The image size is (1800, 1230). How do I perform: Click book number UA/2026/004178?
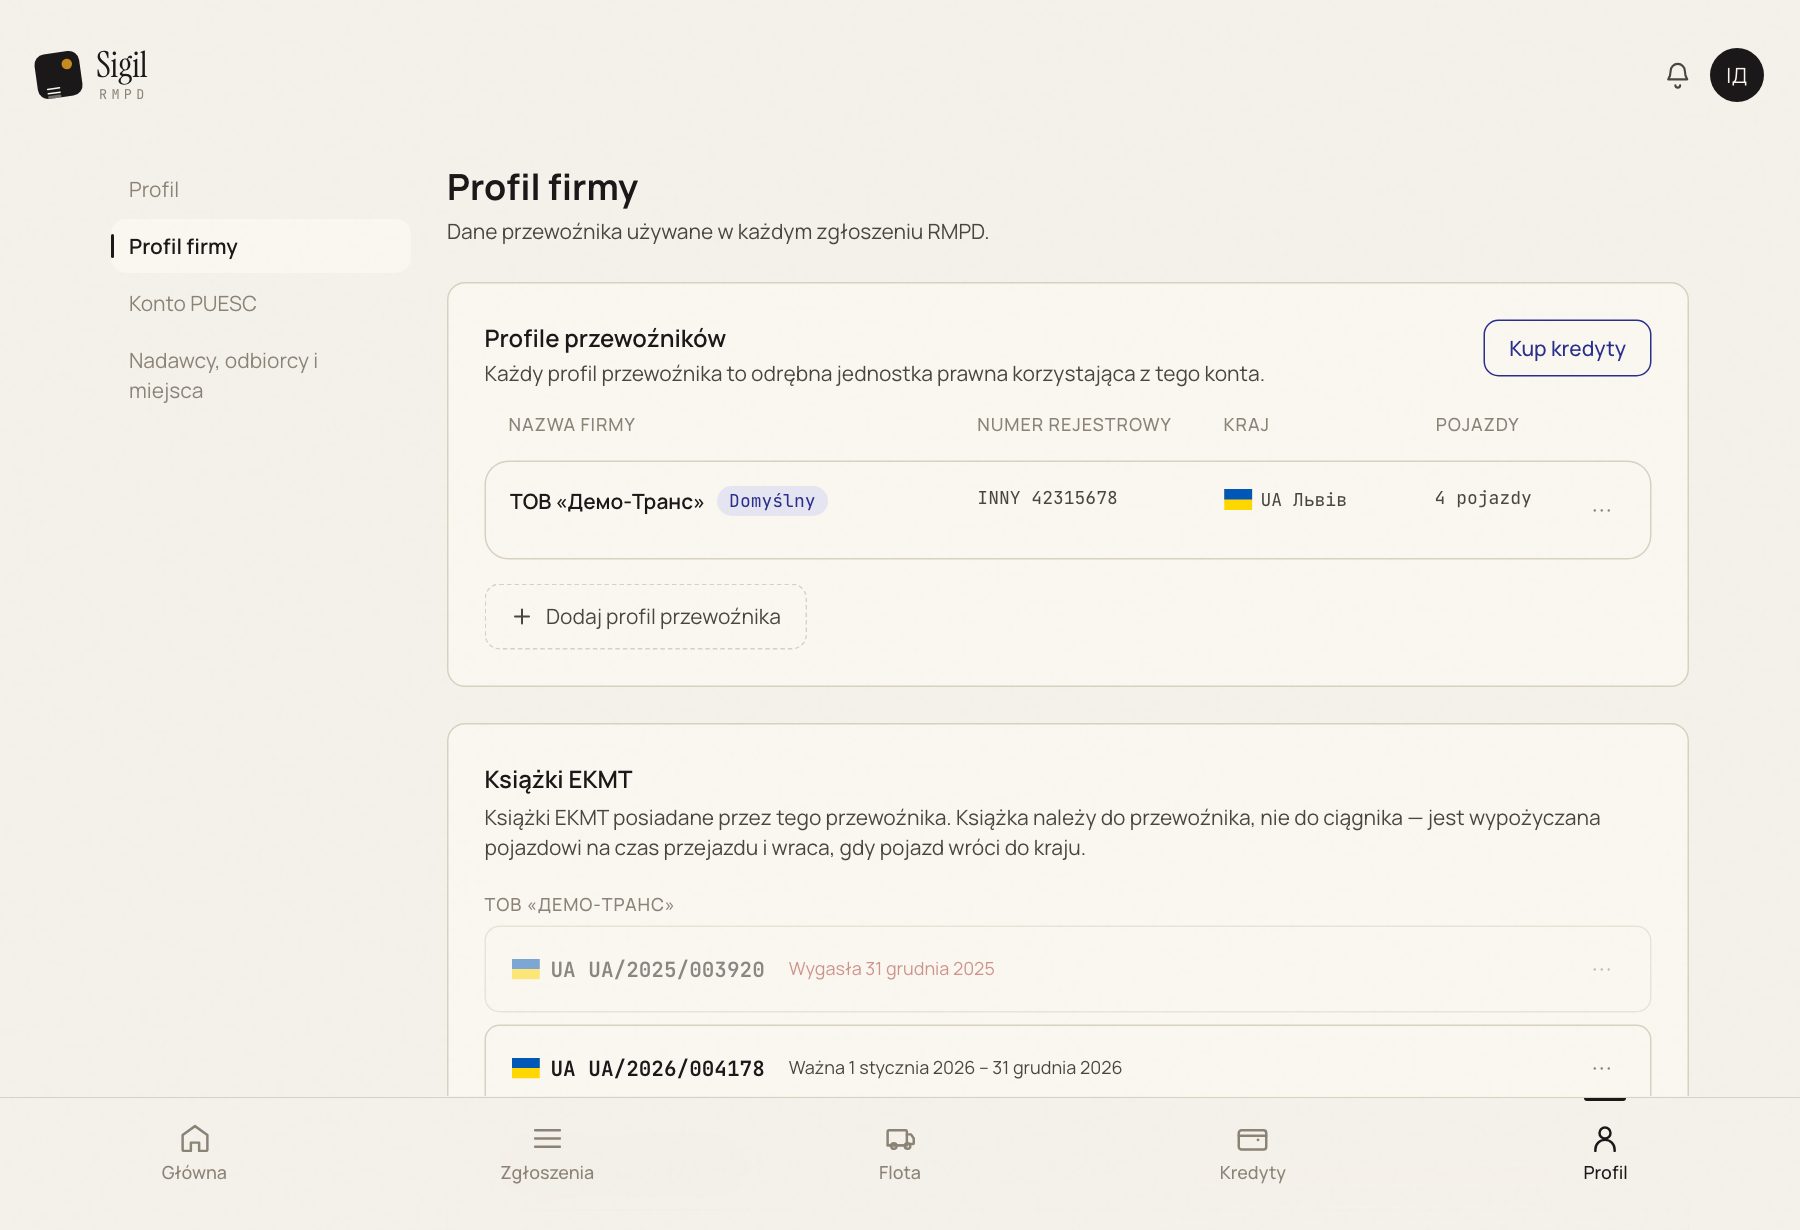tap(676, 1068)
